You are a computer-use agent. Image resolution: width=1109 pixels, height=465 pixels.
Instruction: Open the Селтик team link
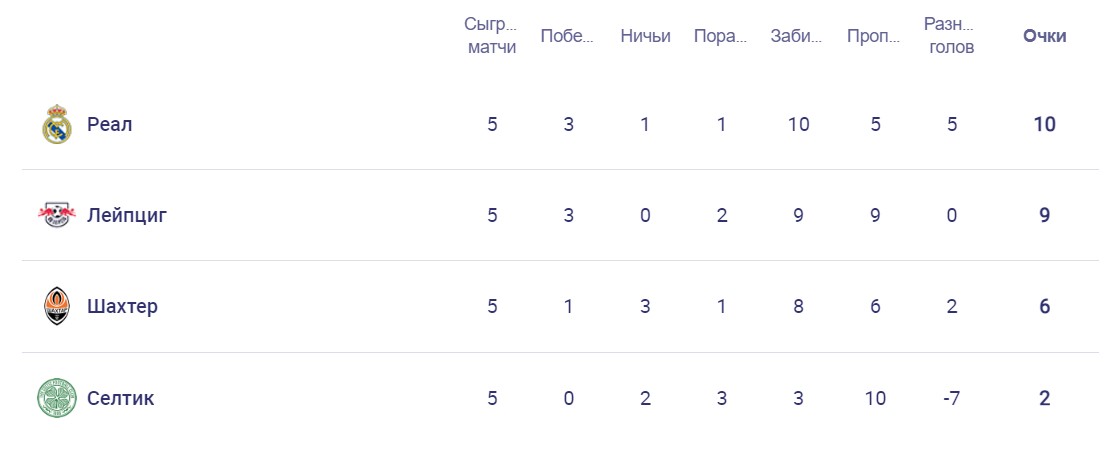point(121,398)
